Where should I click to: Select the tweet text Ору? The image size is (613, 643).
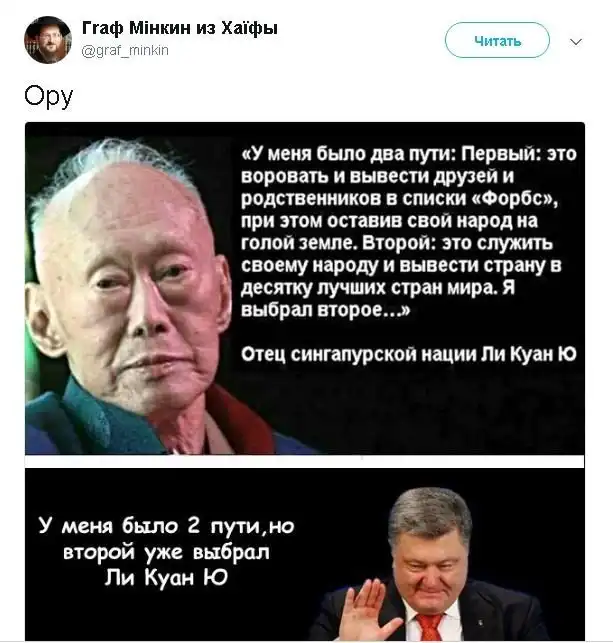click(48, 97)
